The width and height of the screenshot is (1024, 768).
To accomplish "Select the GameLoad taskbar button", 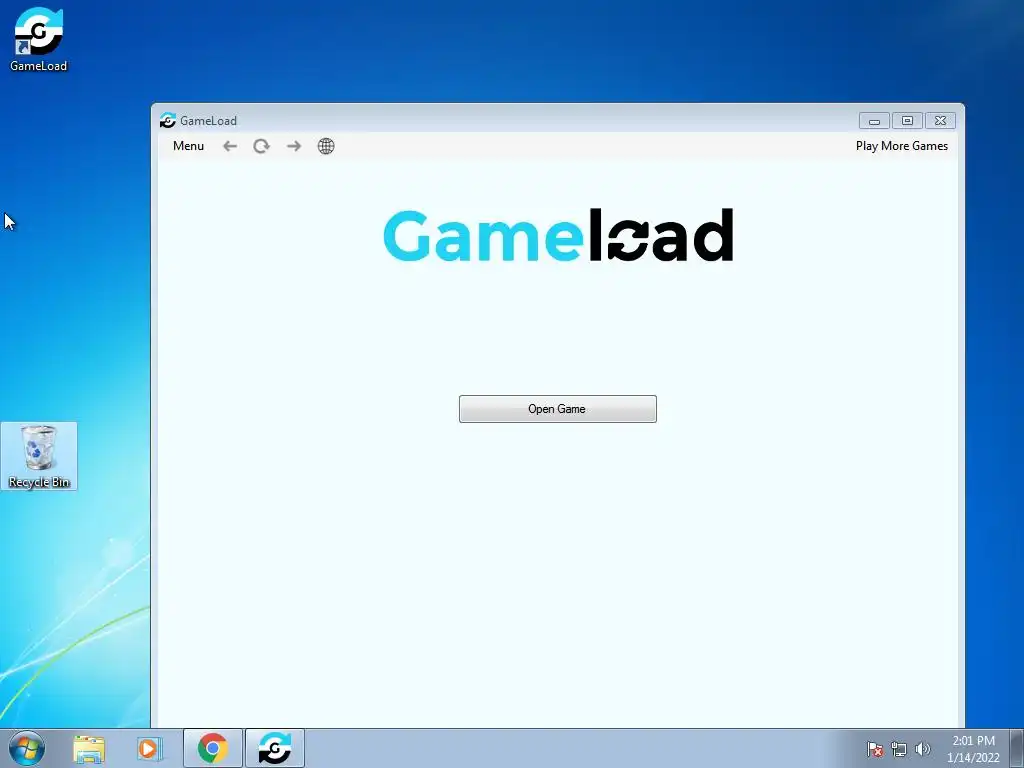I will (275, 748).
